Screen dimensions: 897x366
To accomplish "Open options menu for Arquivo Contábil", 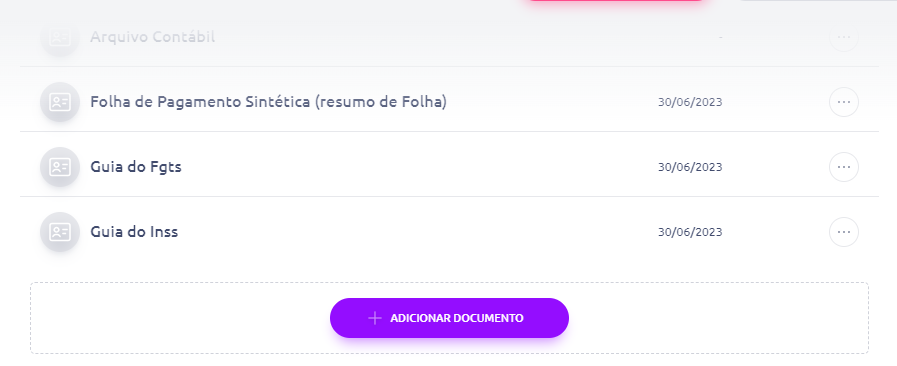I will pos(844,37).
